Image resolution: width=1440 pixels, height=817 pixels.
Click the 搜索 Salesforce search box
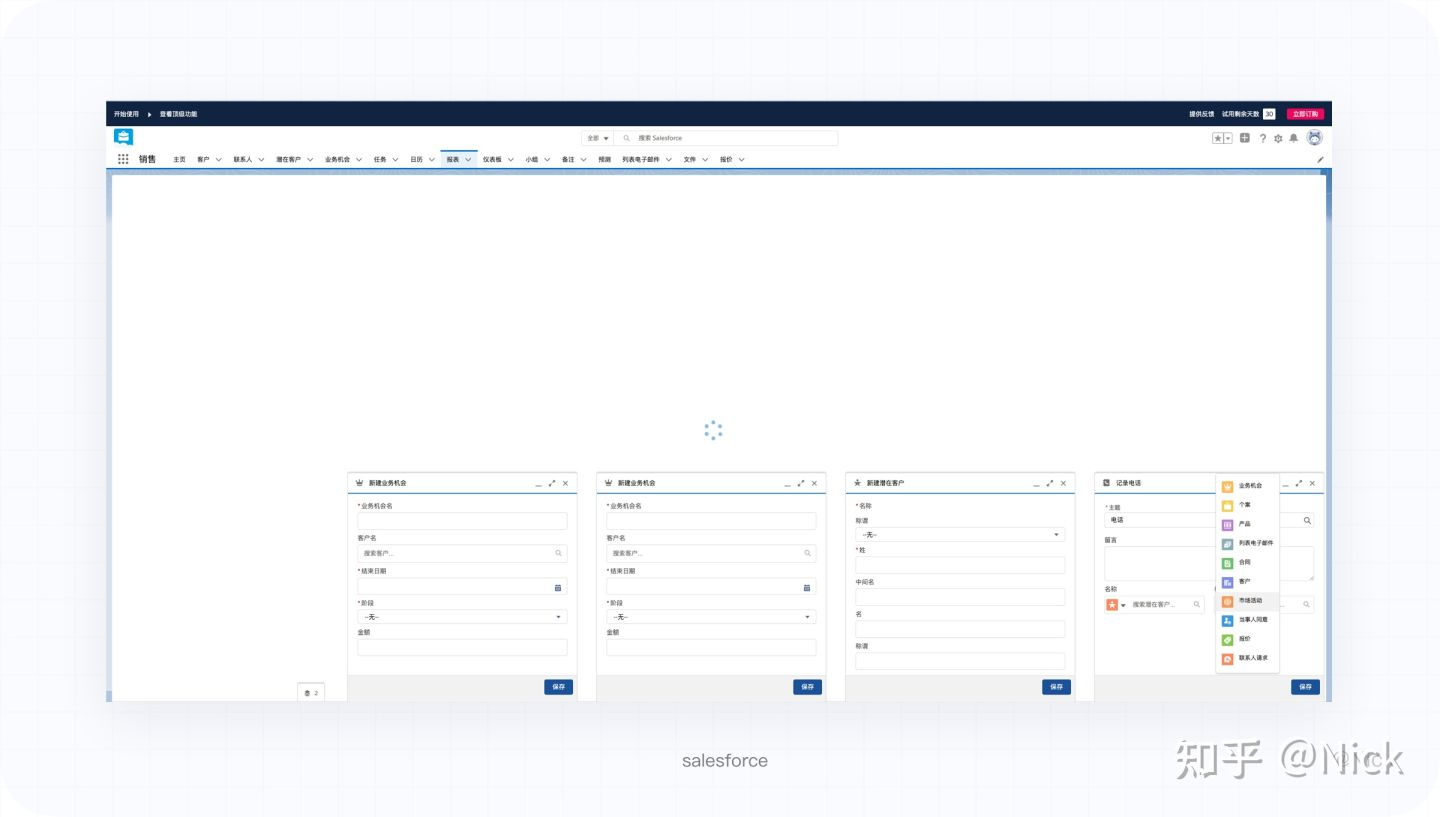[x=728, y=138]
